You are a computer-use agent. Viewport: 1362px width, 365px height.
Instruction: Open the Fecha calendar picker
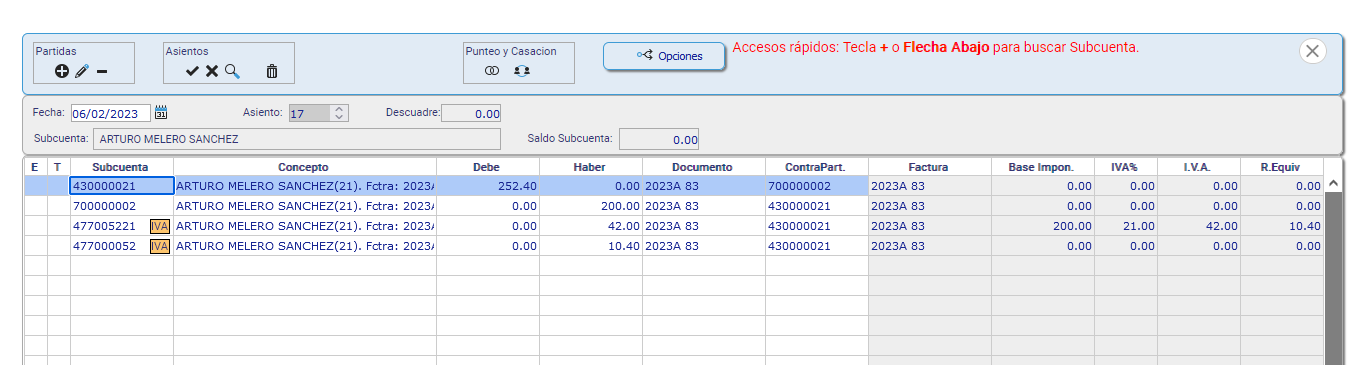pos(161,112)
